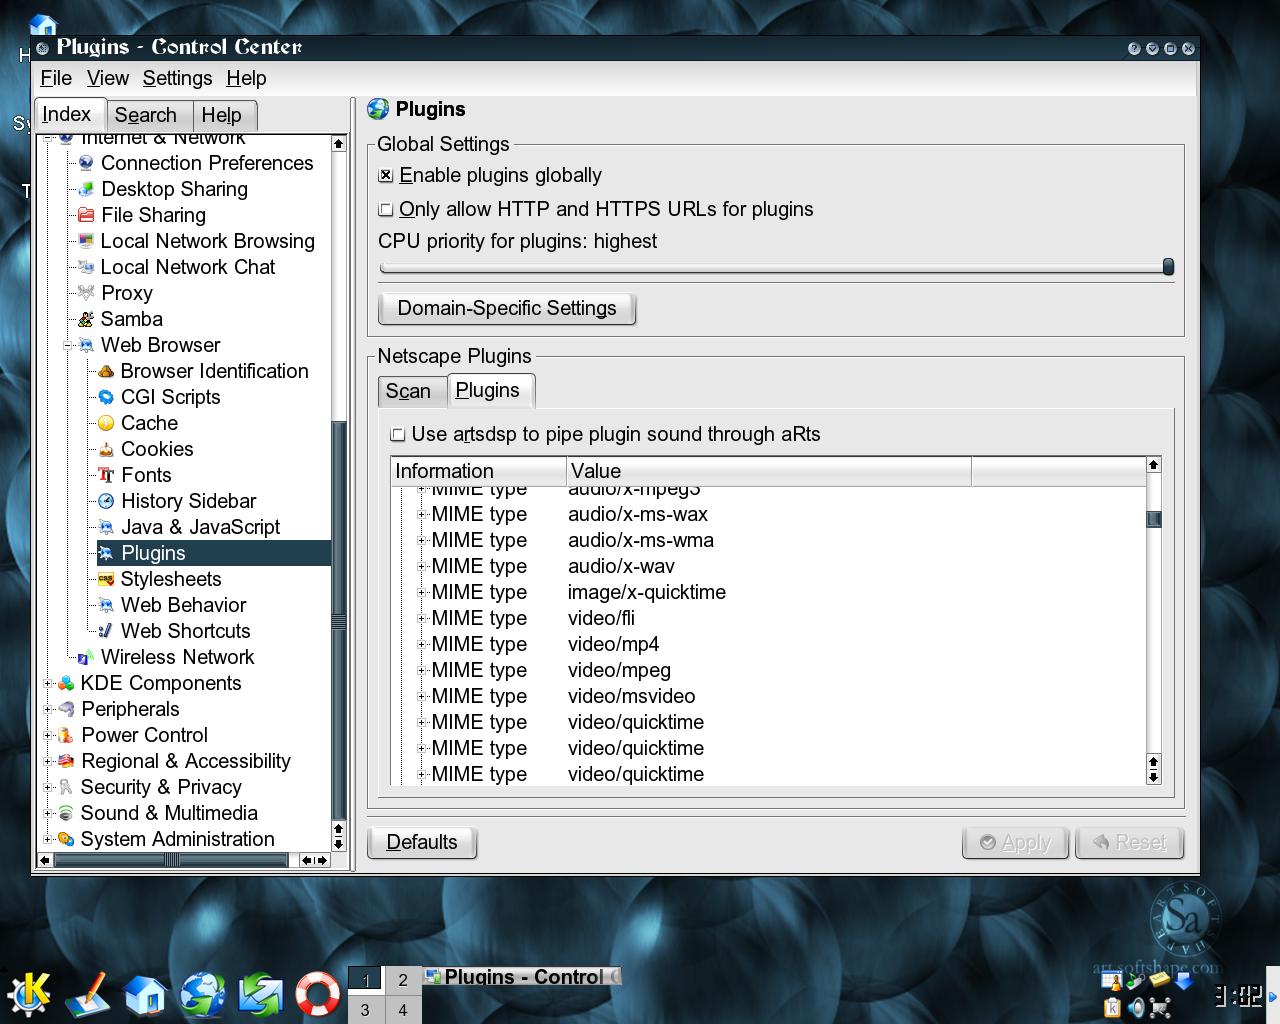The image size is (1280, 1024).
Task: Open the File menu
Action: (x=56, y=78)
